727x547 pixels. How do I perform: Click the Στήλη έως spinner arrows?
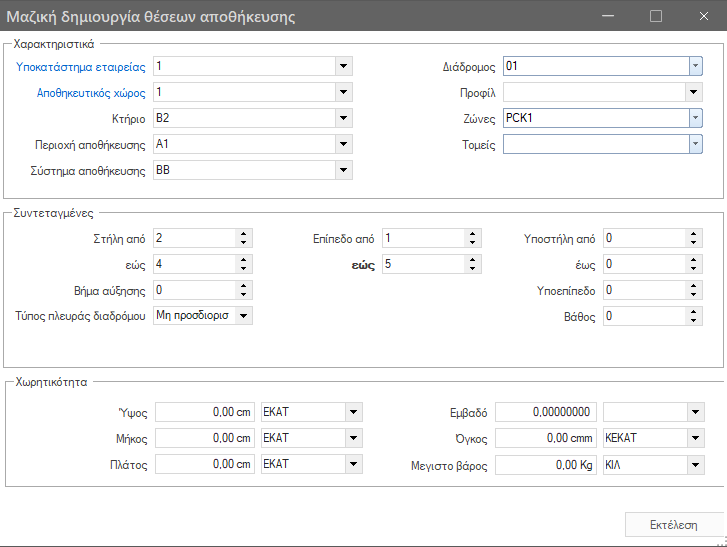coord(243,264)
